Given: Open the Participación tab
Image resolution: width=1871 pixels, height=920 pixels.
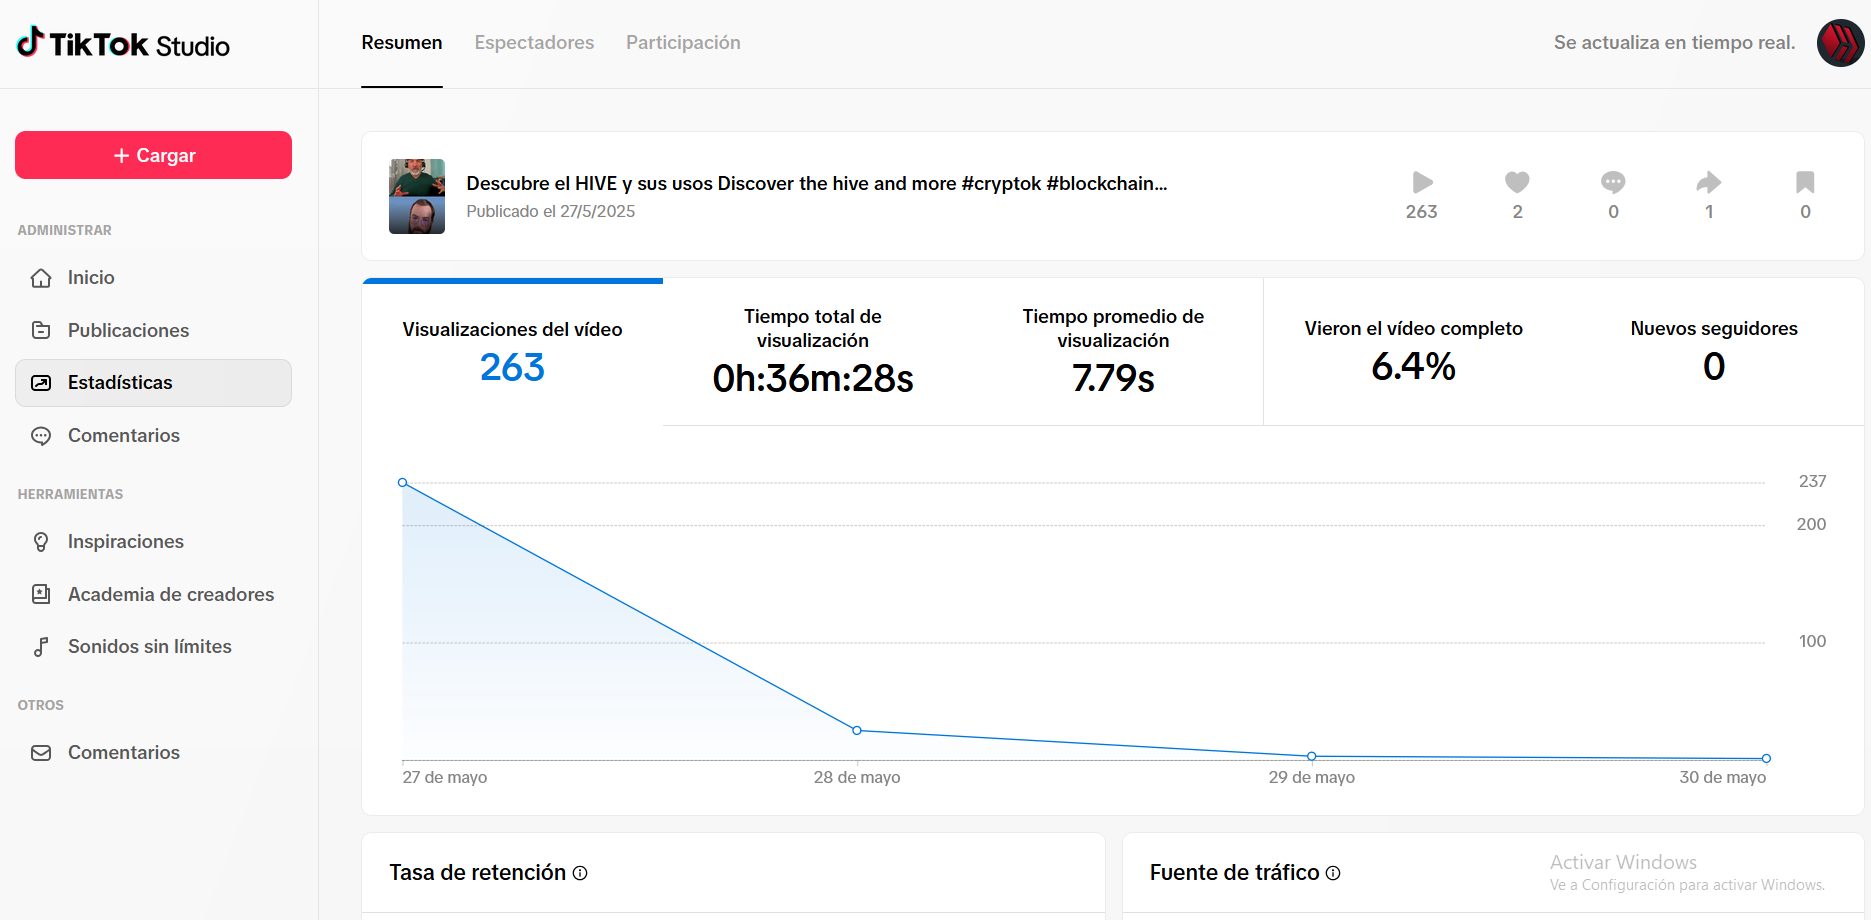Looking at the screenshot, I should click(x=683, y=43).
